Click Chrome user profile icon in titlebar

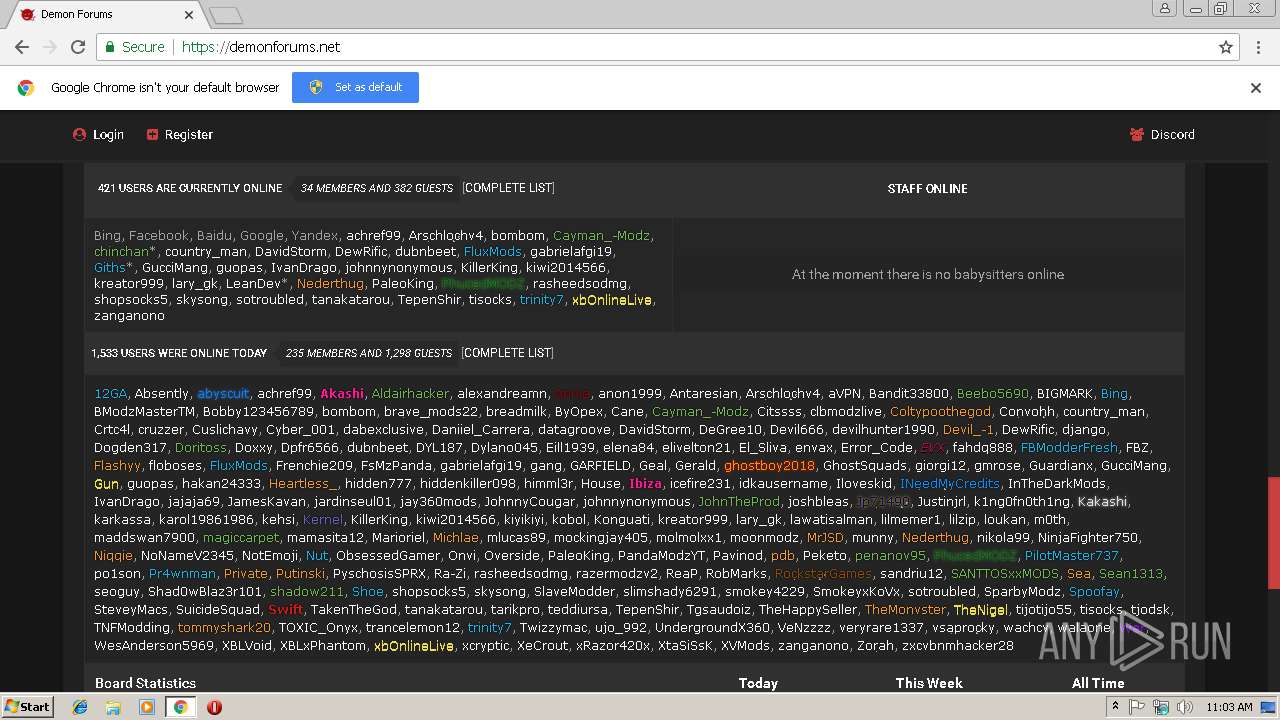coord(1164,9)
